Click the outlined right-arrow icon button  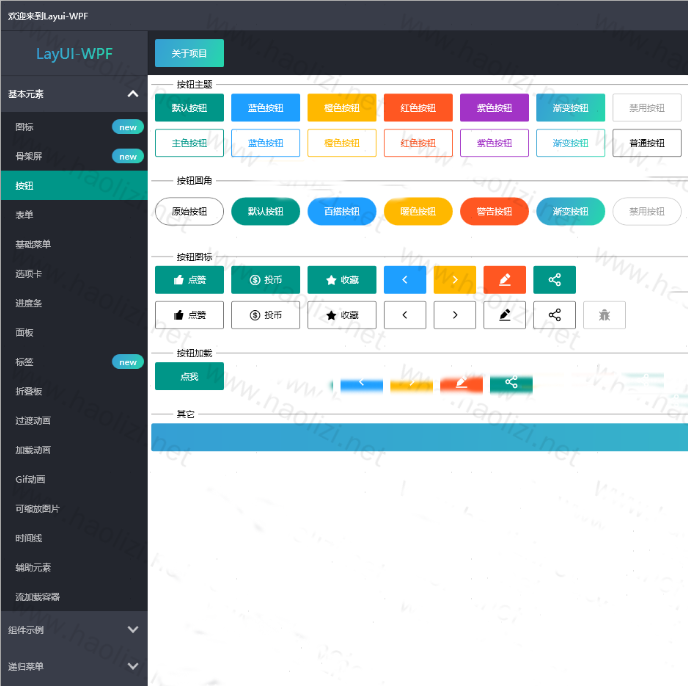pyautogui.click(x=455, y=315)
